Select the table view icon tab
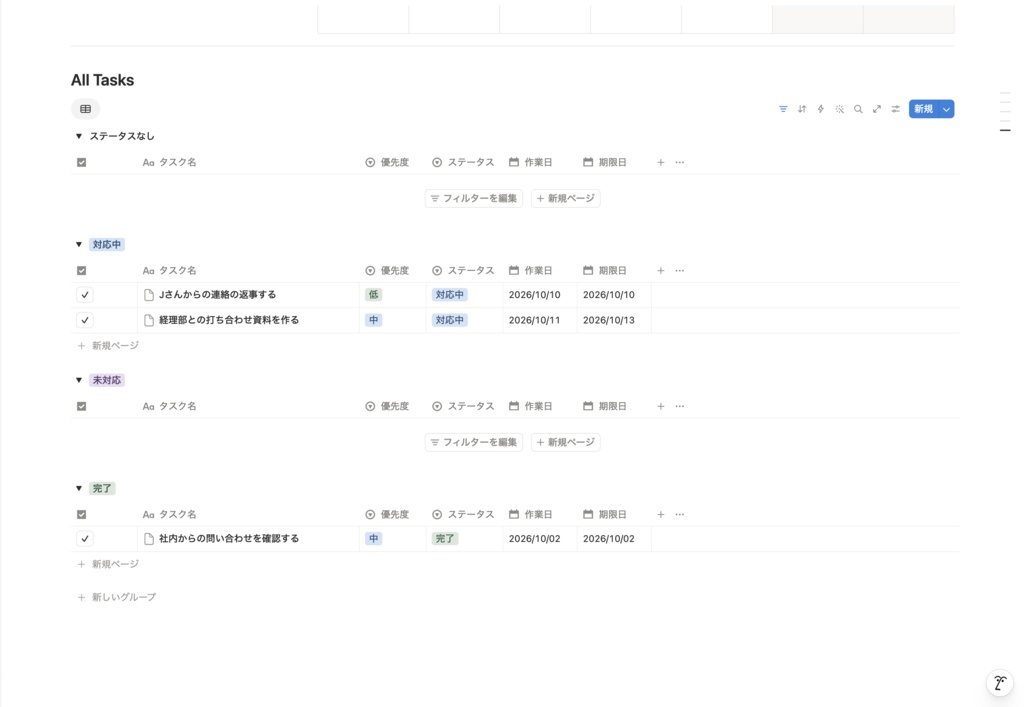 pos(86,109)
